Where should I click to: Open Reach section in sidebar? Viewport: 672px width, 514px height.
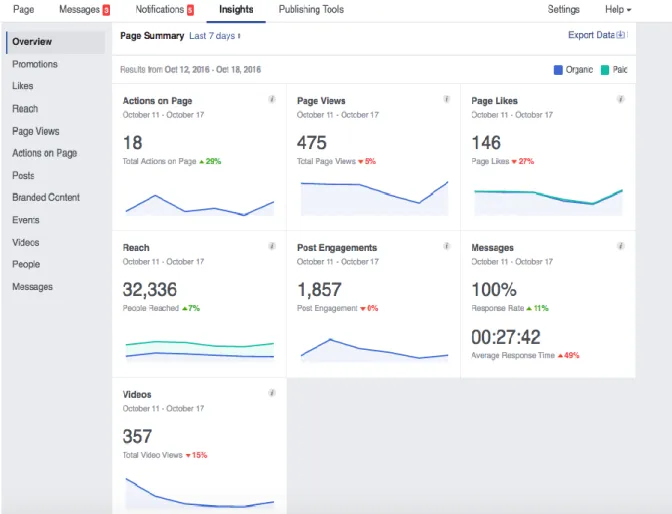[25, 109]
